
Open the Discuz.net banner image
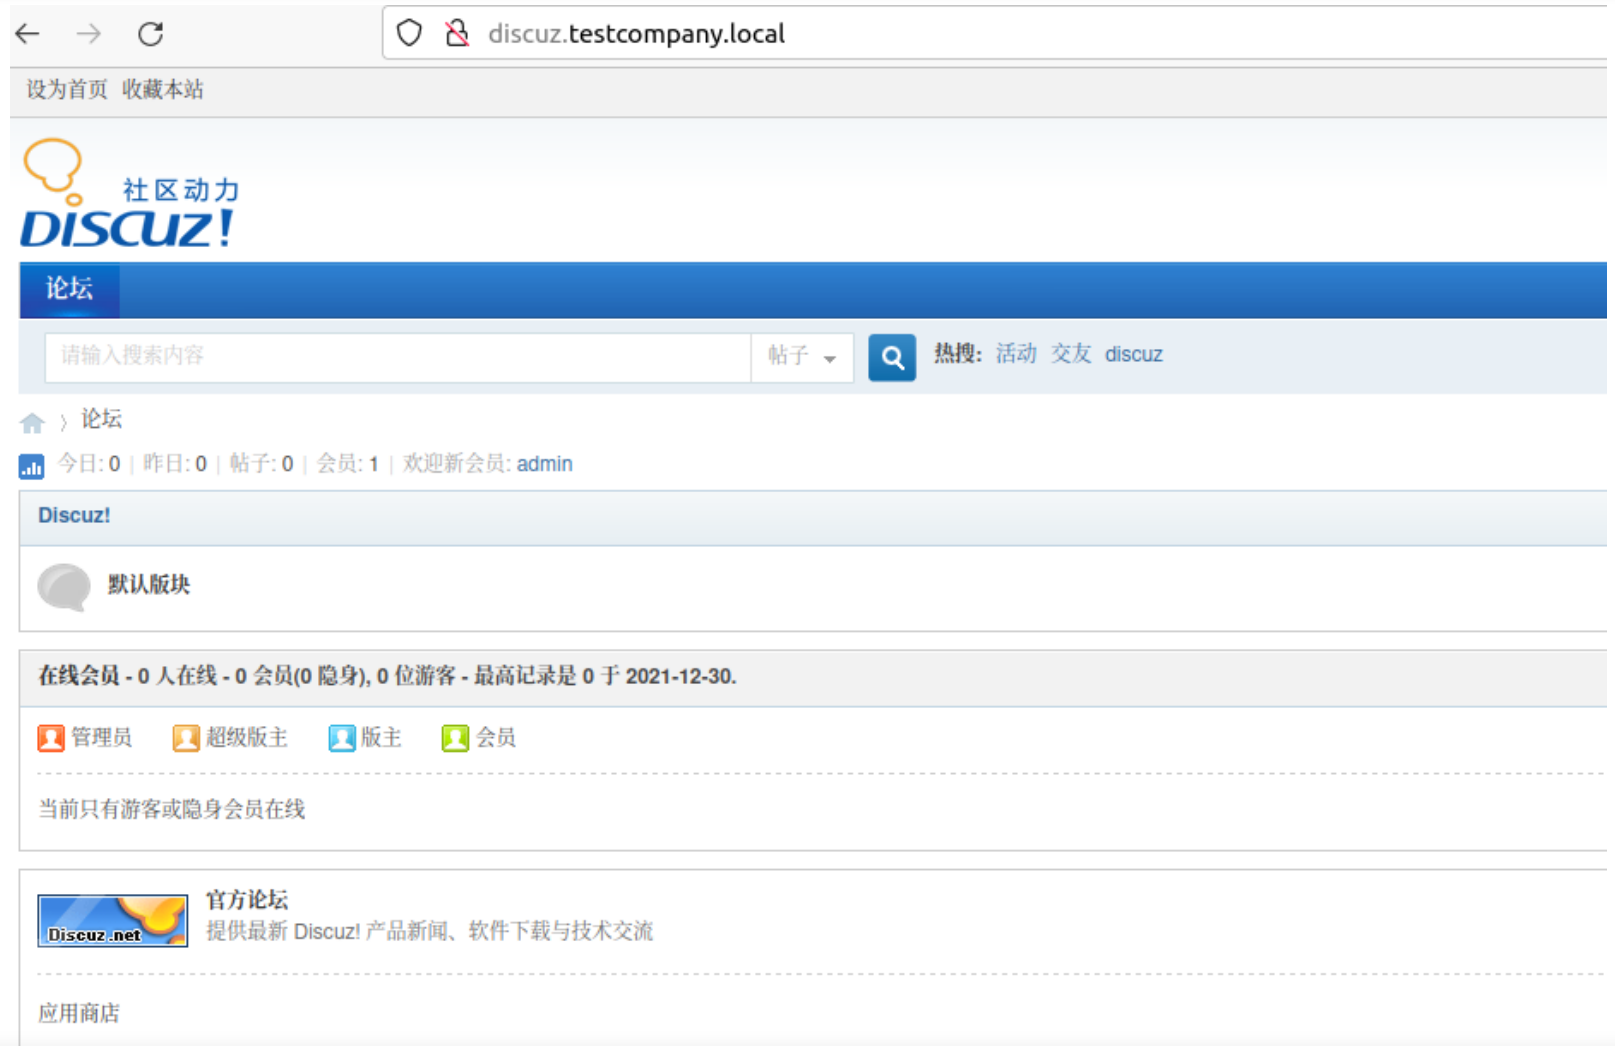point(113,921)
